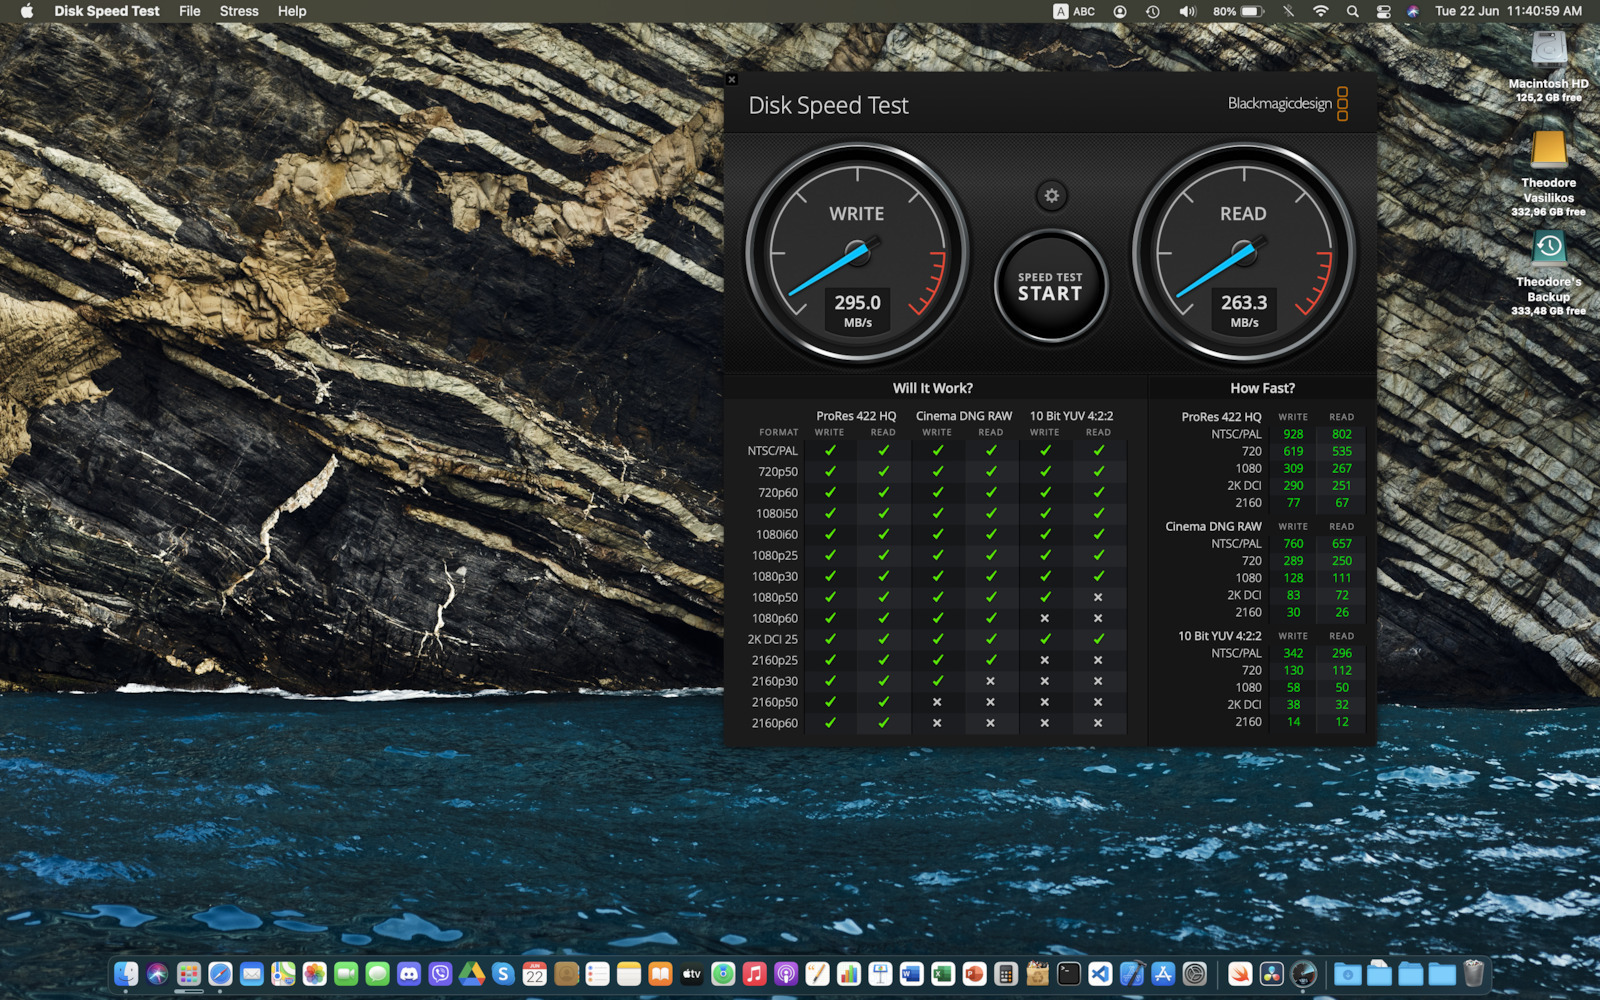Open the Wi-Fi menu

coord(1321,11)
